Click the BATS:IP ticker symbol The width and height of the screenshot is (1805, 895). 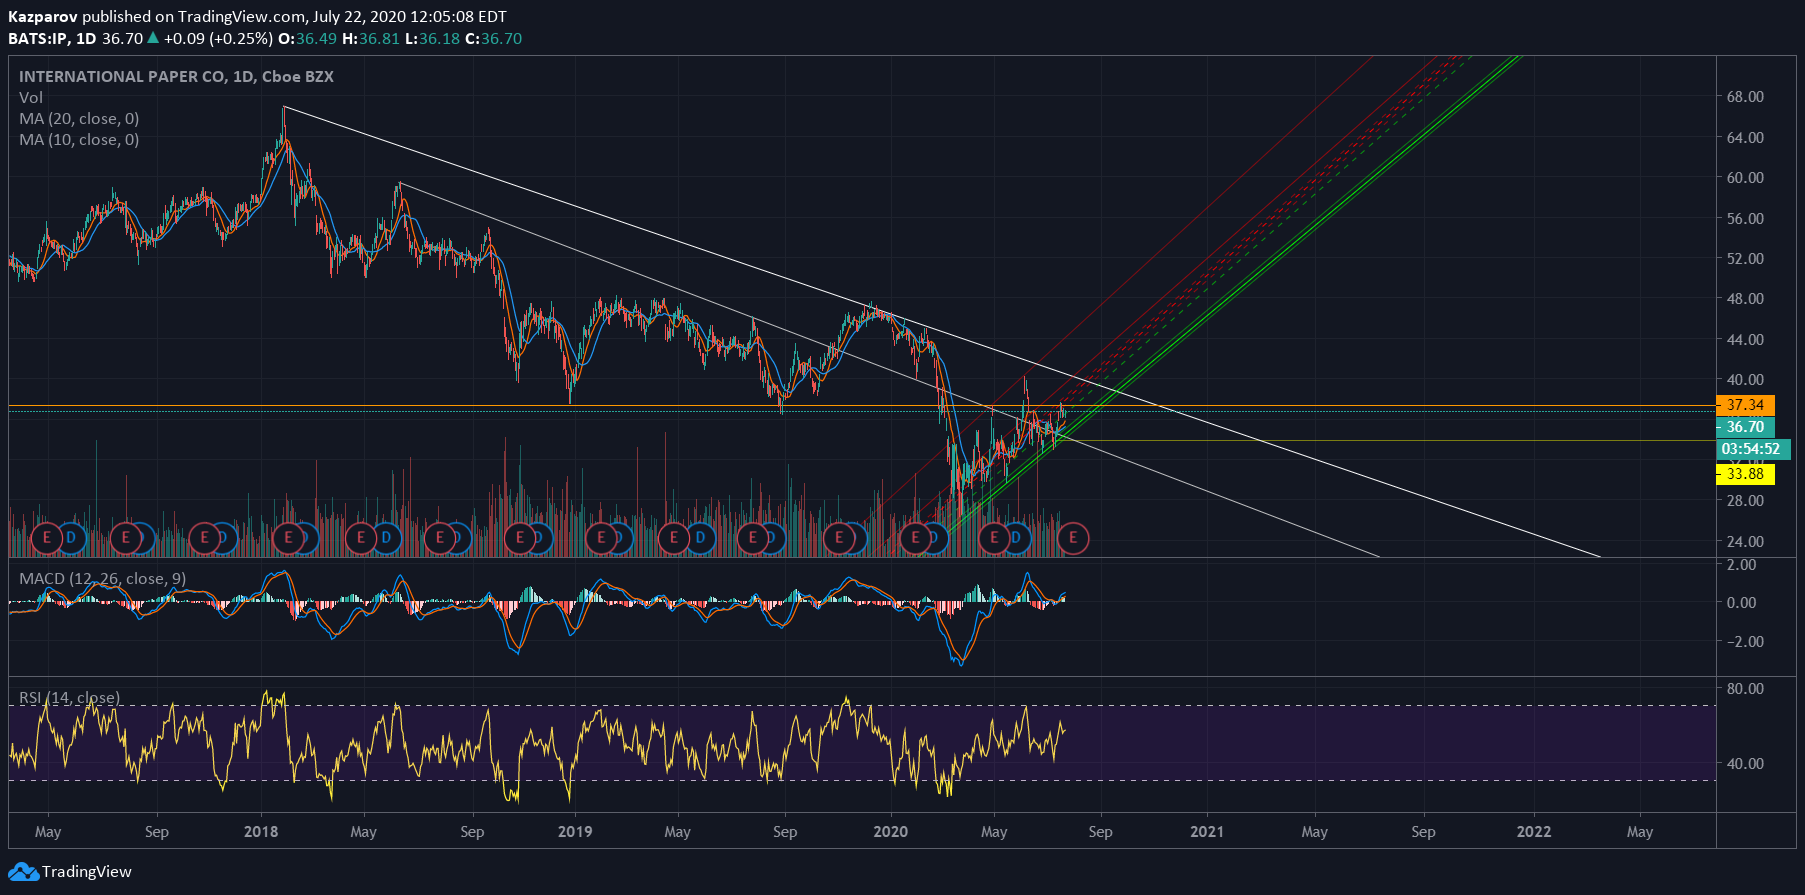[x=37, y=38]
